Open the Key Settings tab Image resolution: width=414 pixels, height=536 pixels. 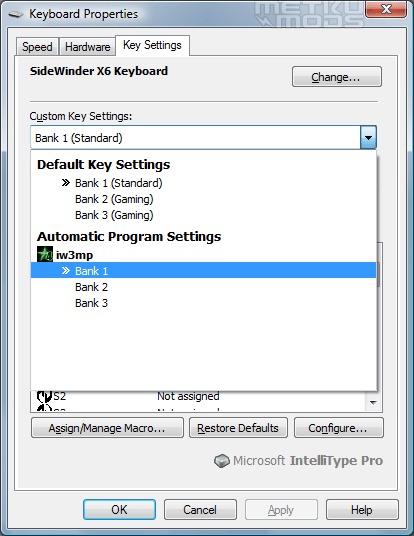pos(152,45)
